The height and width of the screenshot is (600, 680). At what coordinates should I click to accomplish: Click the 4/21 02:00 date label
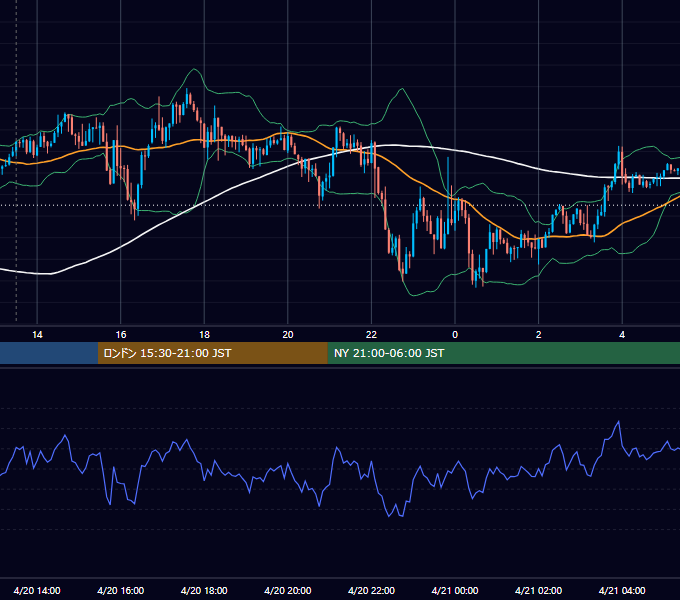(538, 590)
